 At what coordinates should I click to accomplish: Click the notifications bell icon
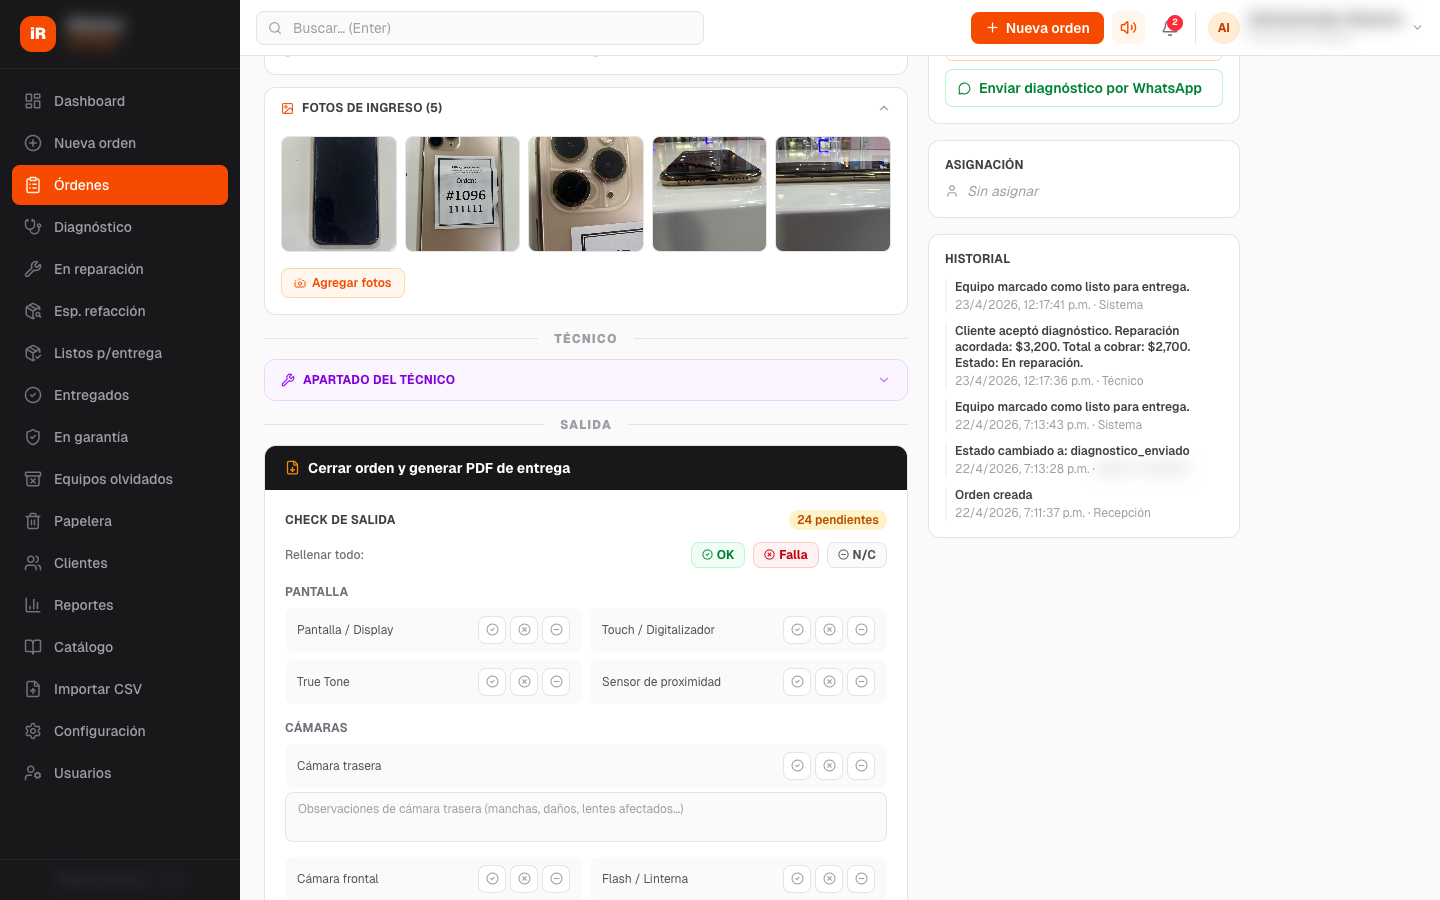coord(1169,28)
